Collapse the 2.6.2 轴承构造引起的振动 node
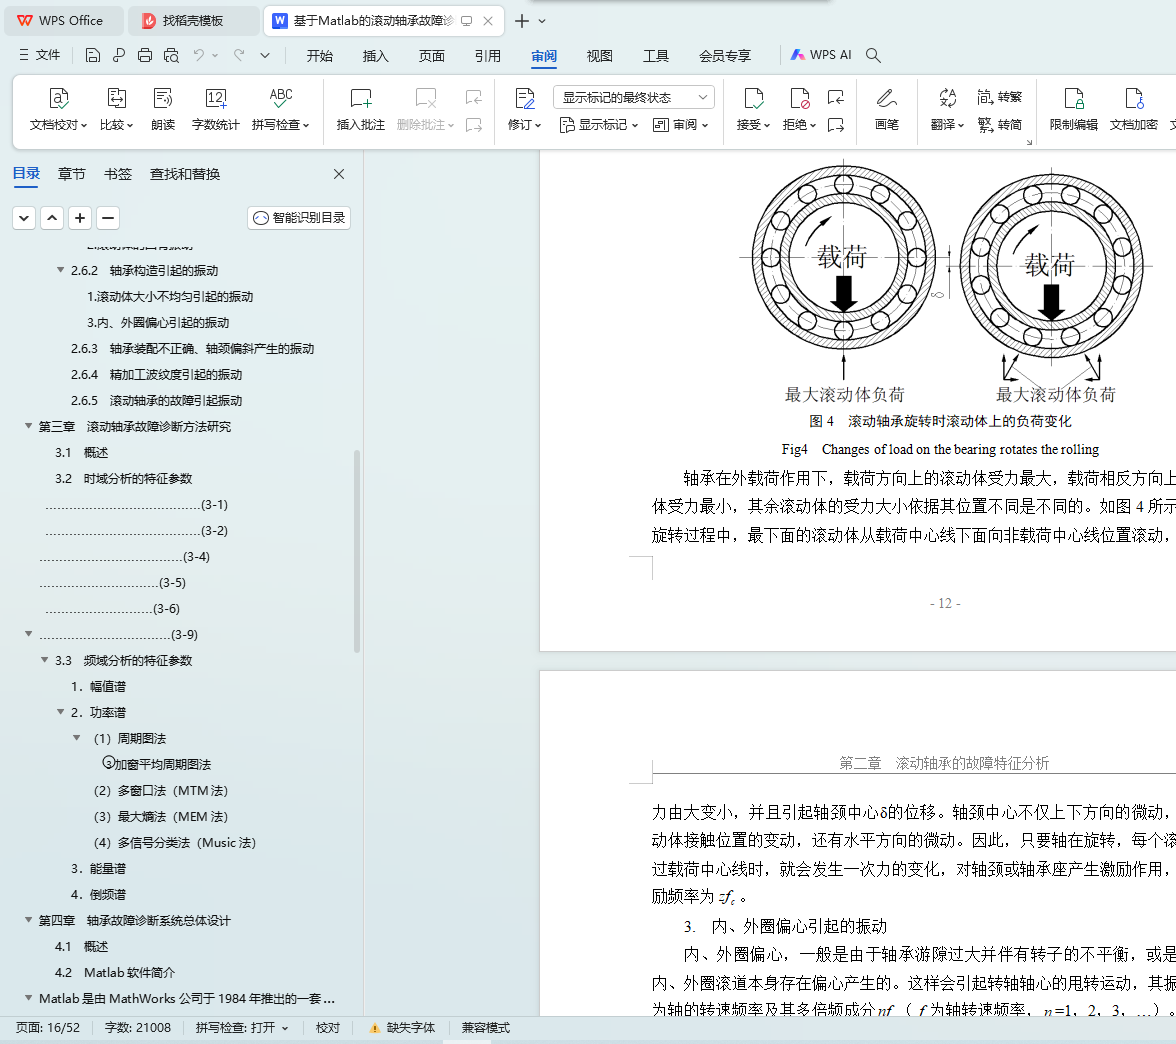Screen dimensions: 1176x1044 click(x=61, y=270)
